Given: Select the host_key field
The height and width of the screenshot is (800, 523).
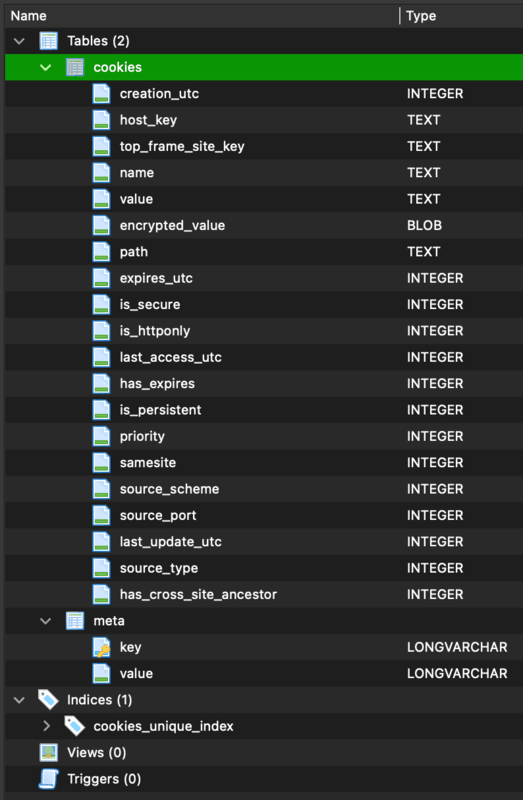Looking at the screenshot, I should coord(264,120).
